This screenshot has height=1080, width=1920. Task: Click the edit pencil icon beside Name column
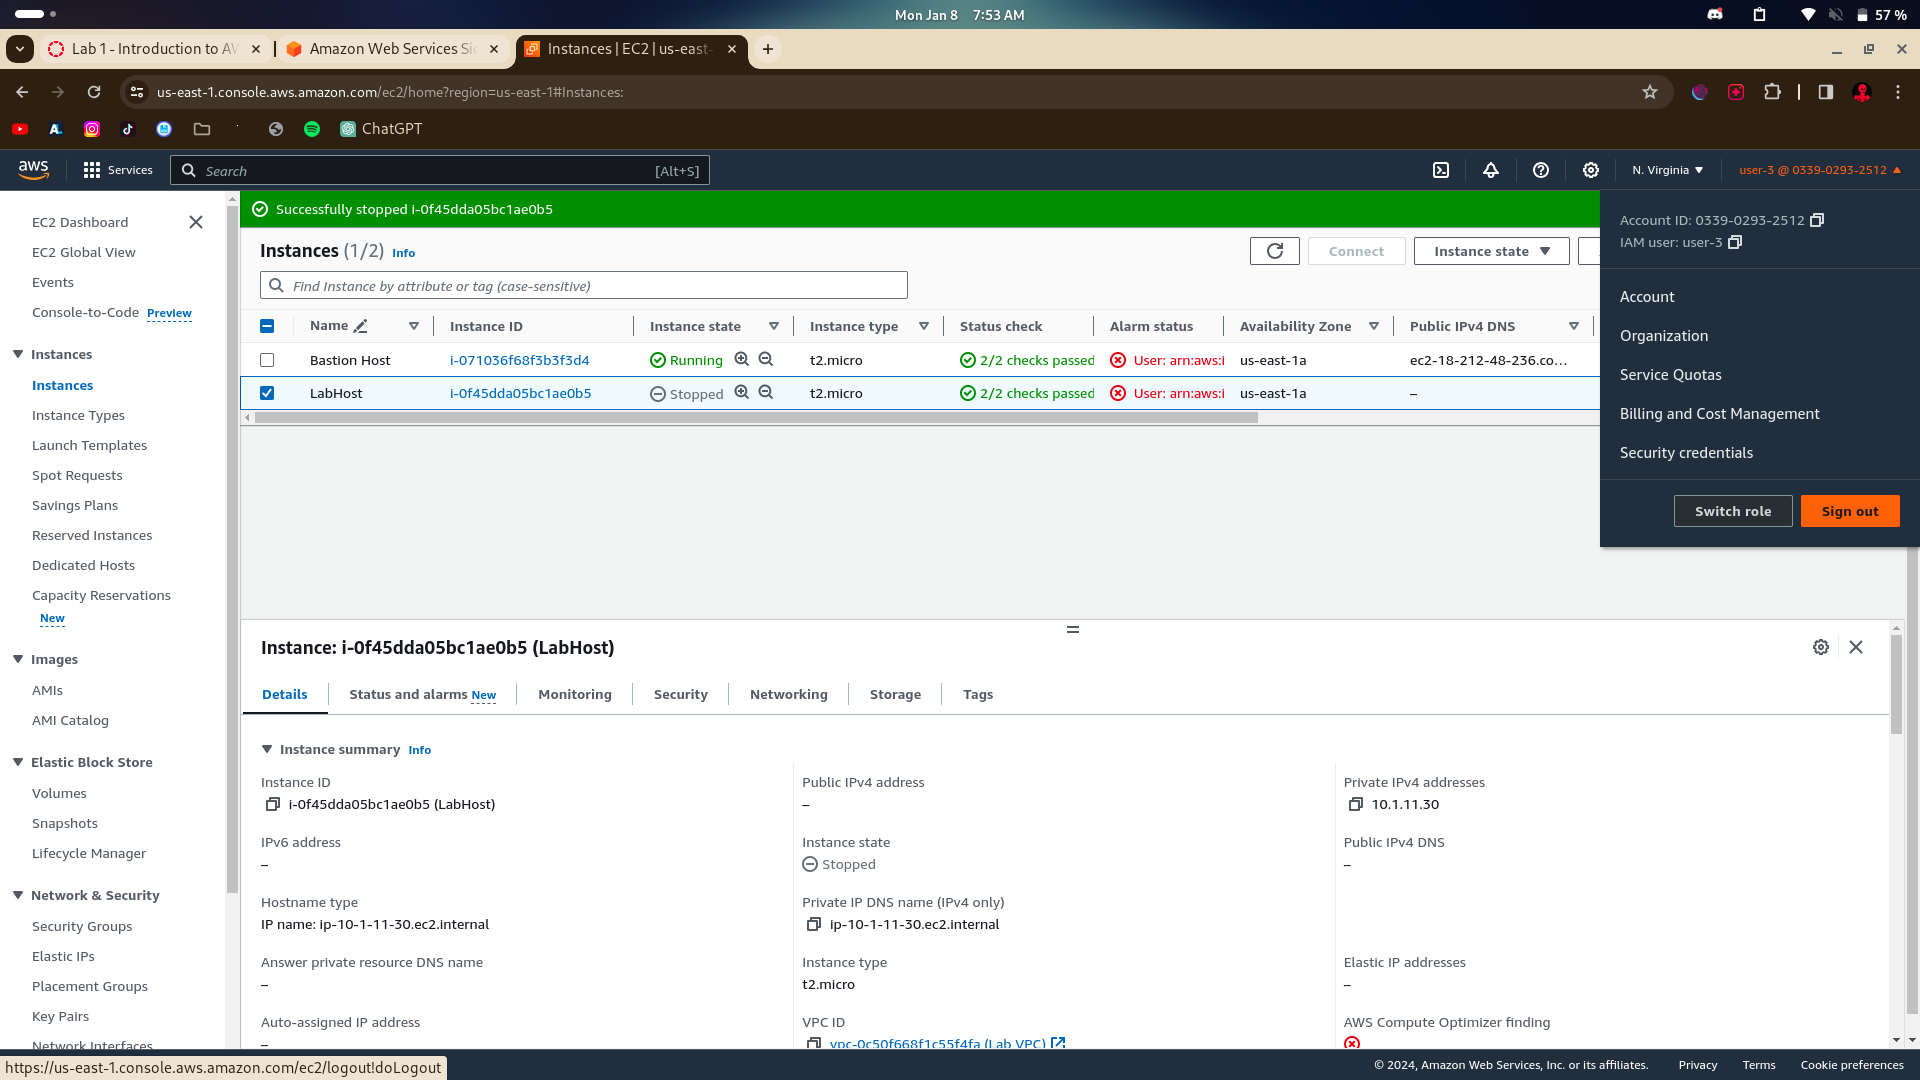(361, 326)
